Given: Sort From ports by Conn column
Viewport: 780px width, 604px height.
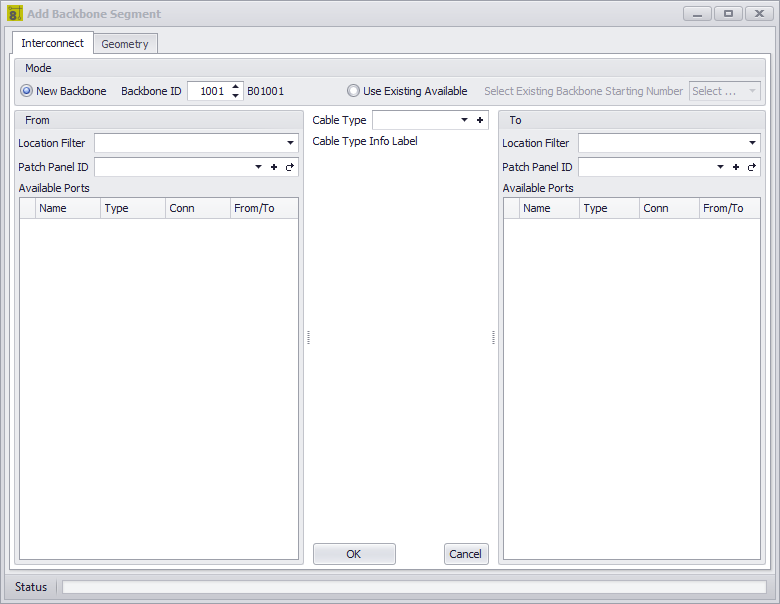Looking at the screenshot, I should pyautogui.click(x=198, y=208).
